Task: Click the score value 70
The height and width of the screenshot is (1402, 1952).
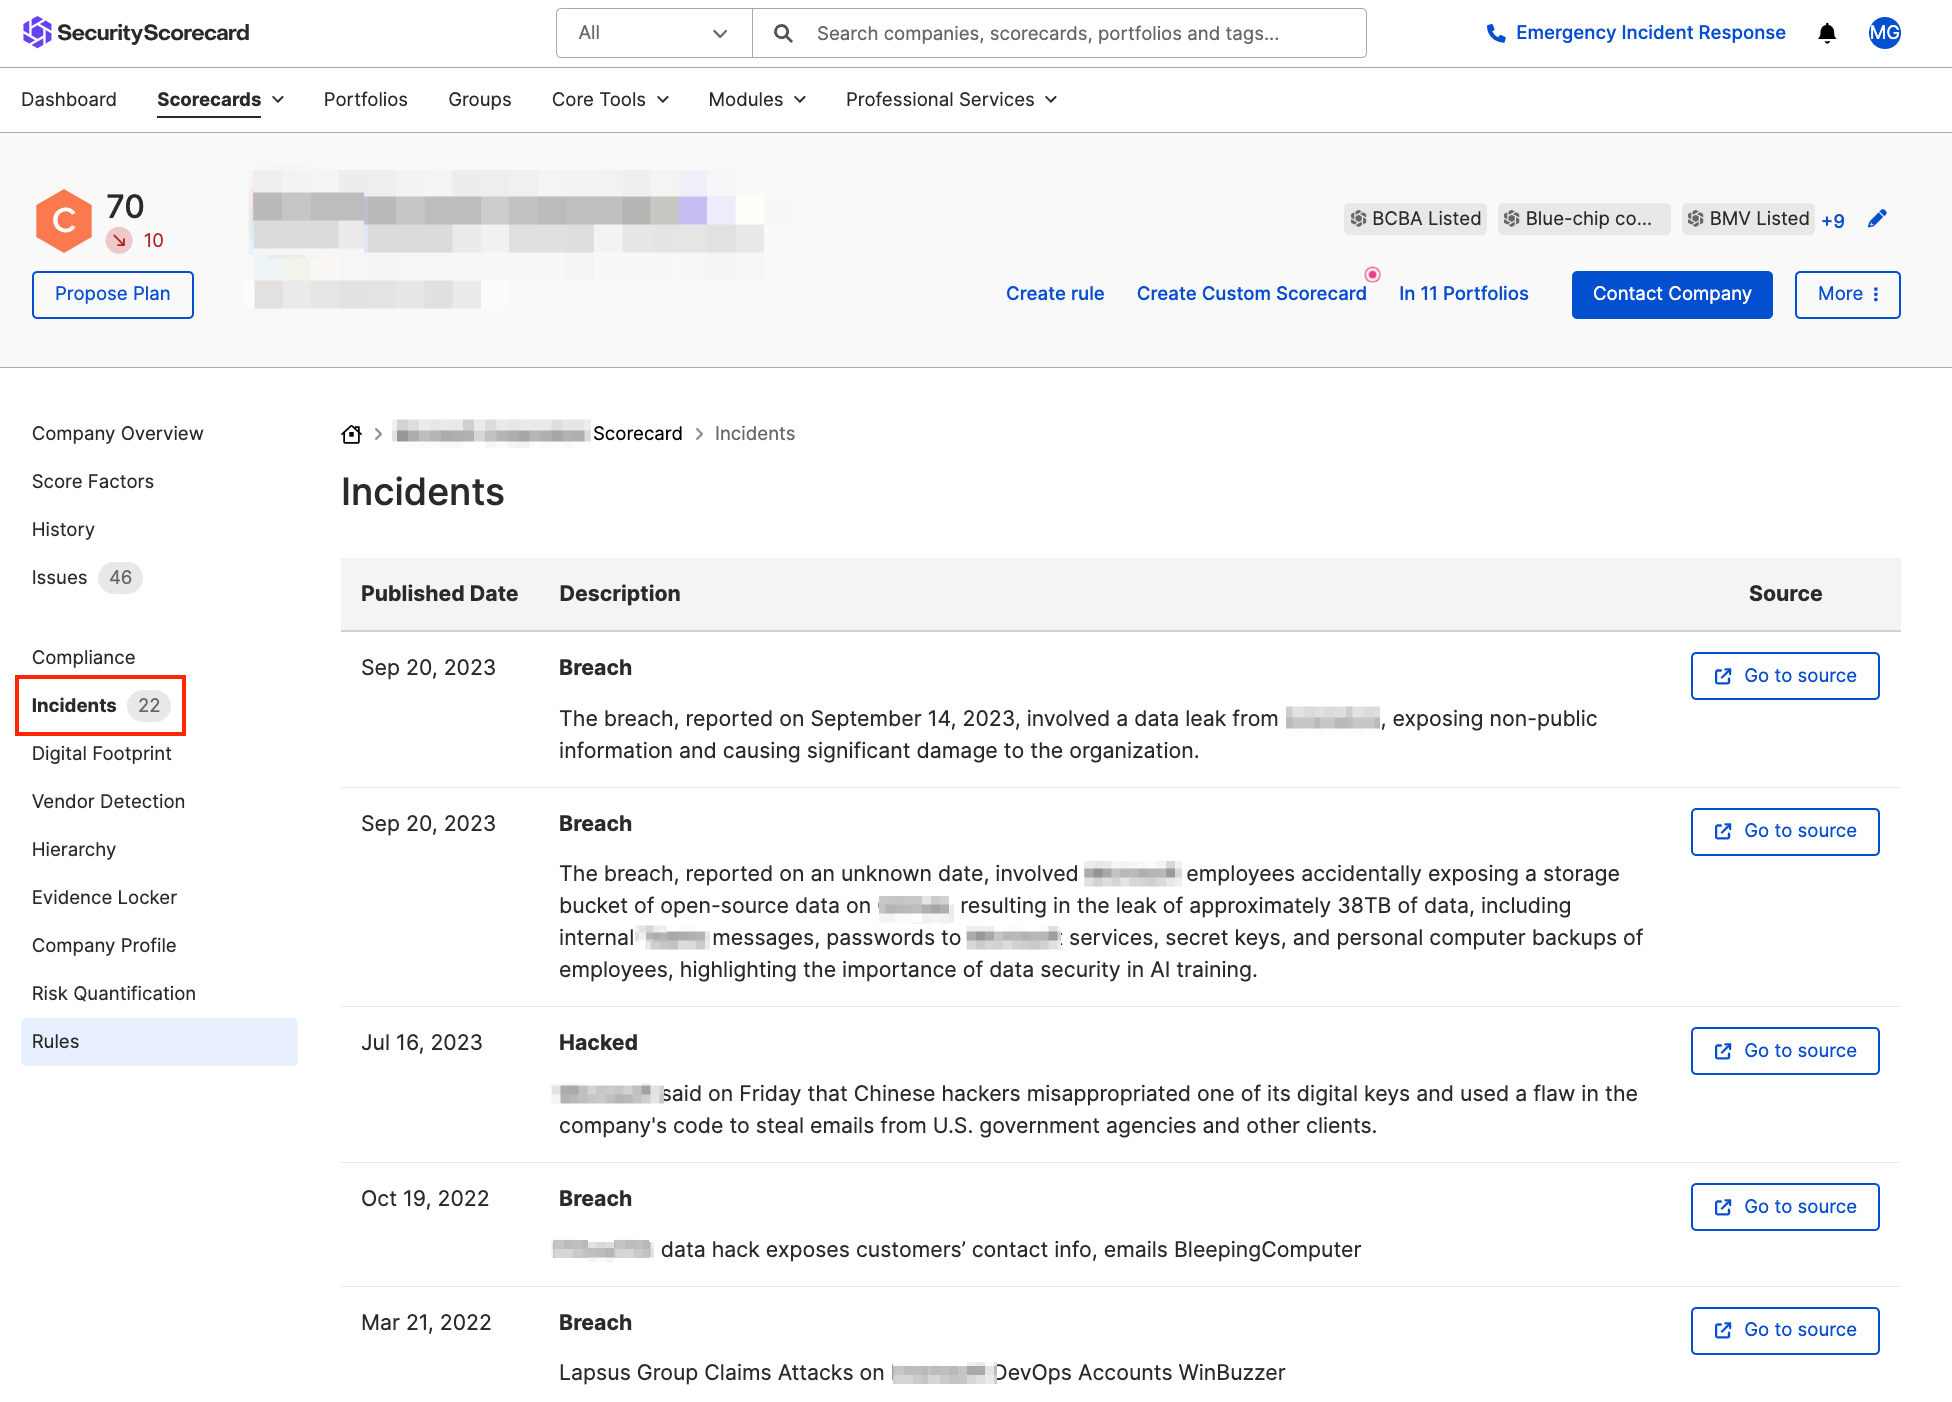Action: (126, 207)
